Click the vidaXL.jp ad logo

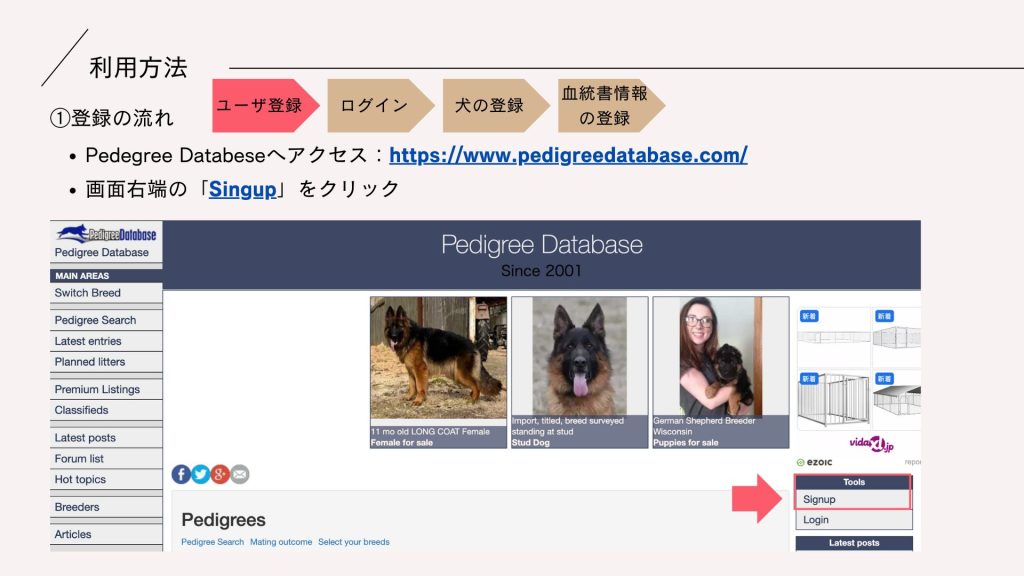pyautogui.click(x=871, y=445)
